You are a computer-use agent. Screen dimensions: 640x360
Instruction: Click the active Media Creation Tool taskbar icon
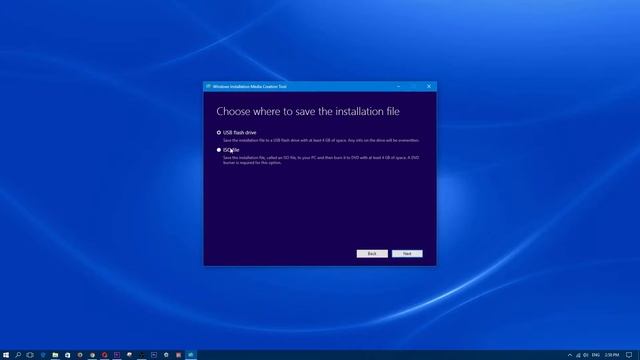tap(191, 355)
